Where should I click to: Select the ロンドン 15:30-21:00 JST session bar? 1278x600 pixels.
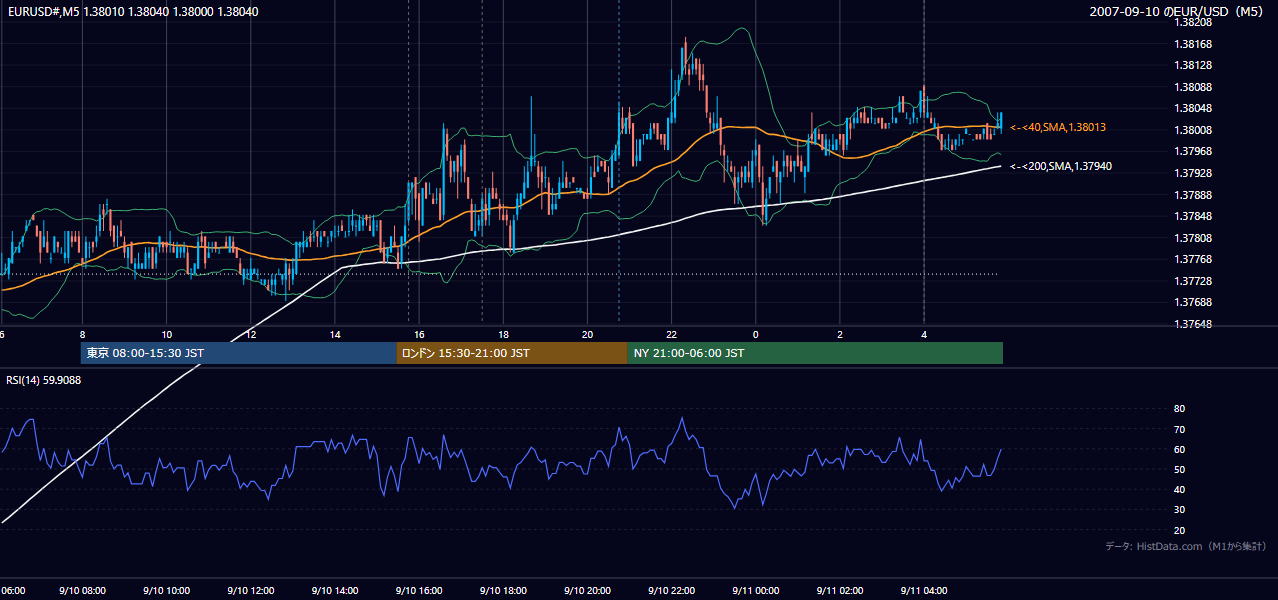(x=511, y=353)
